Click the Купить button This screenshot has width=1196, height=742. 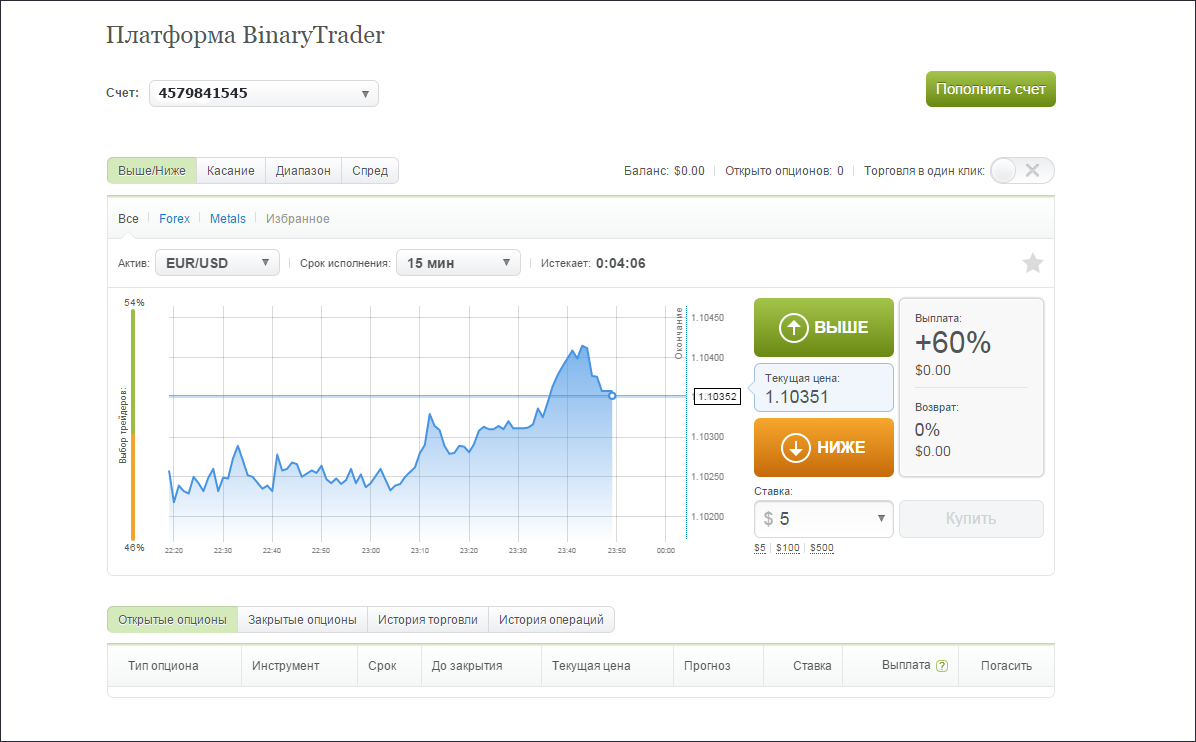point(971,519)
